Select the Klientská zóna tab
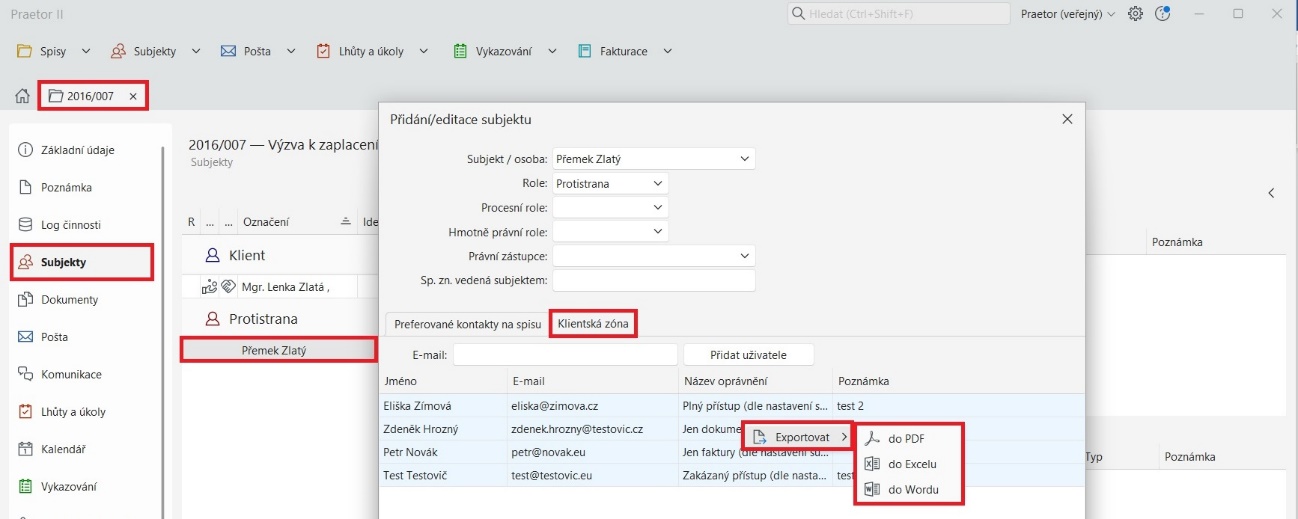Viewport: 1298px width, 519px height. (x=593, y=324)
